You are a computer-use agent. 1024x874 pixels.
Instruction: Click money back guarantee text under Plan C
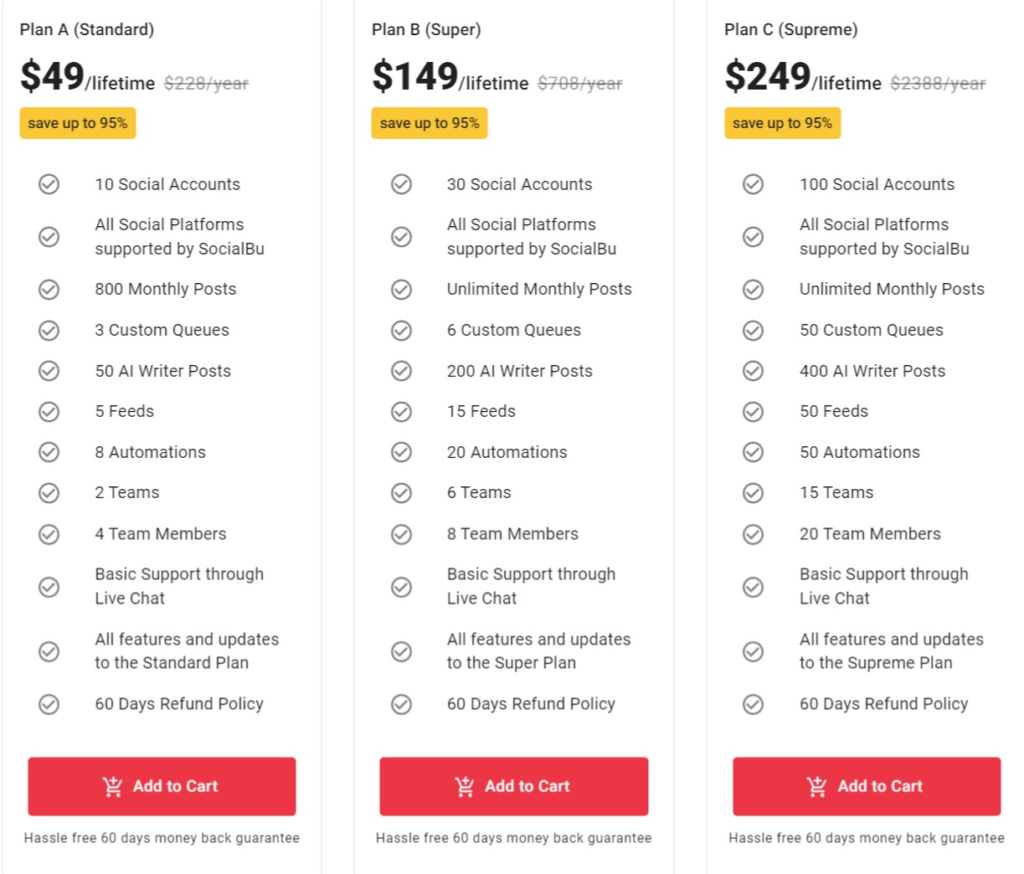[867, 838]
